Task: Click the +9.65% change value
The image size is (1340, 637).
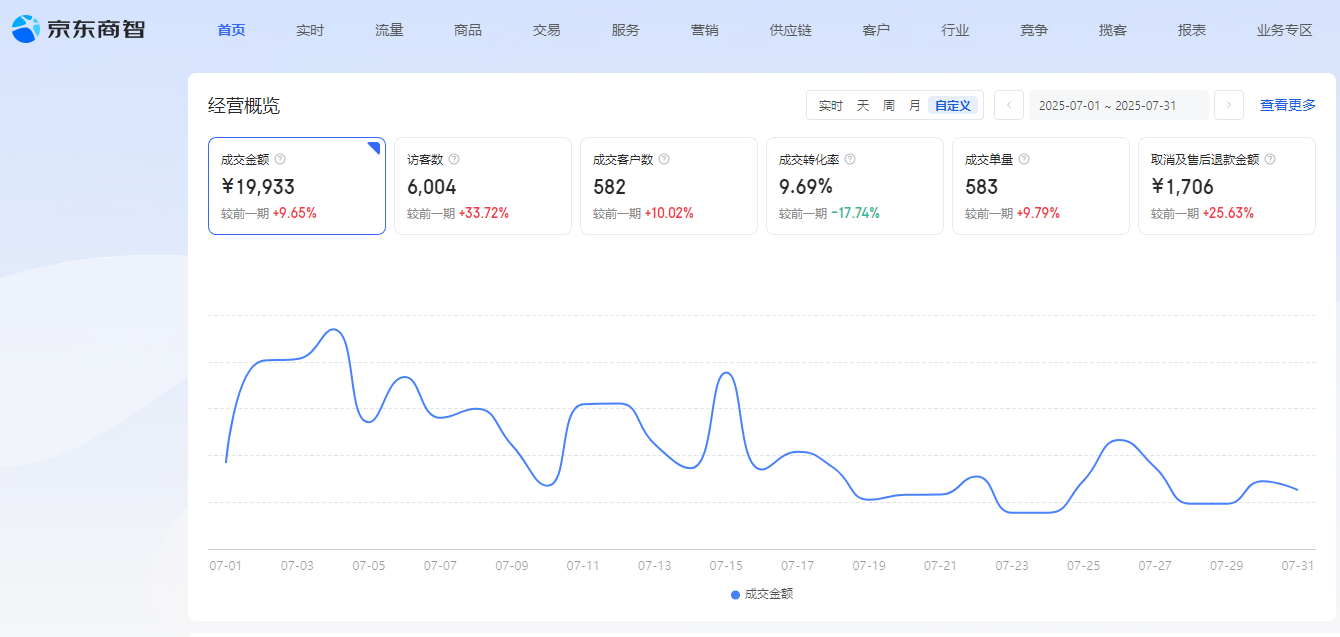Action: coord(295,213)
